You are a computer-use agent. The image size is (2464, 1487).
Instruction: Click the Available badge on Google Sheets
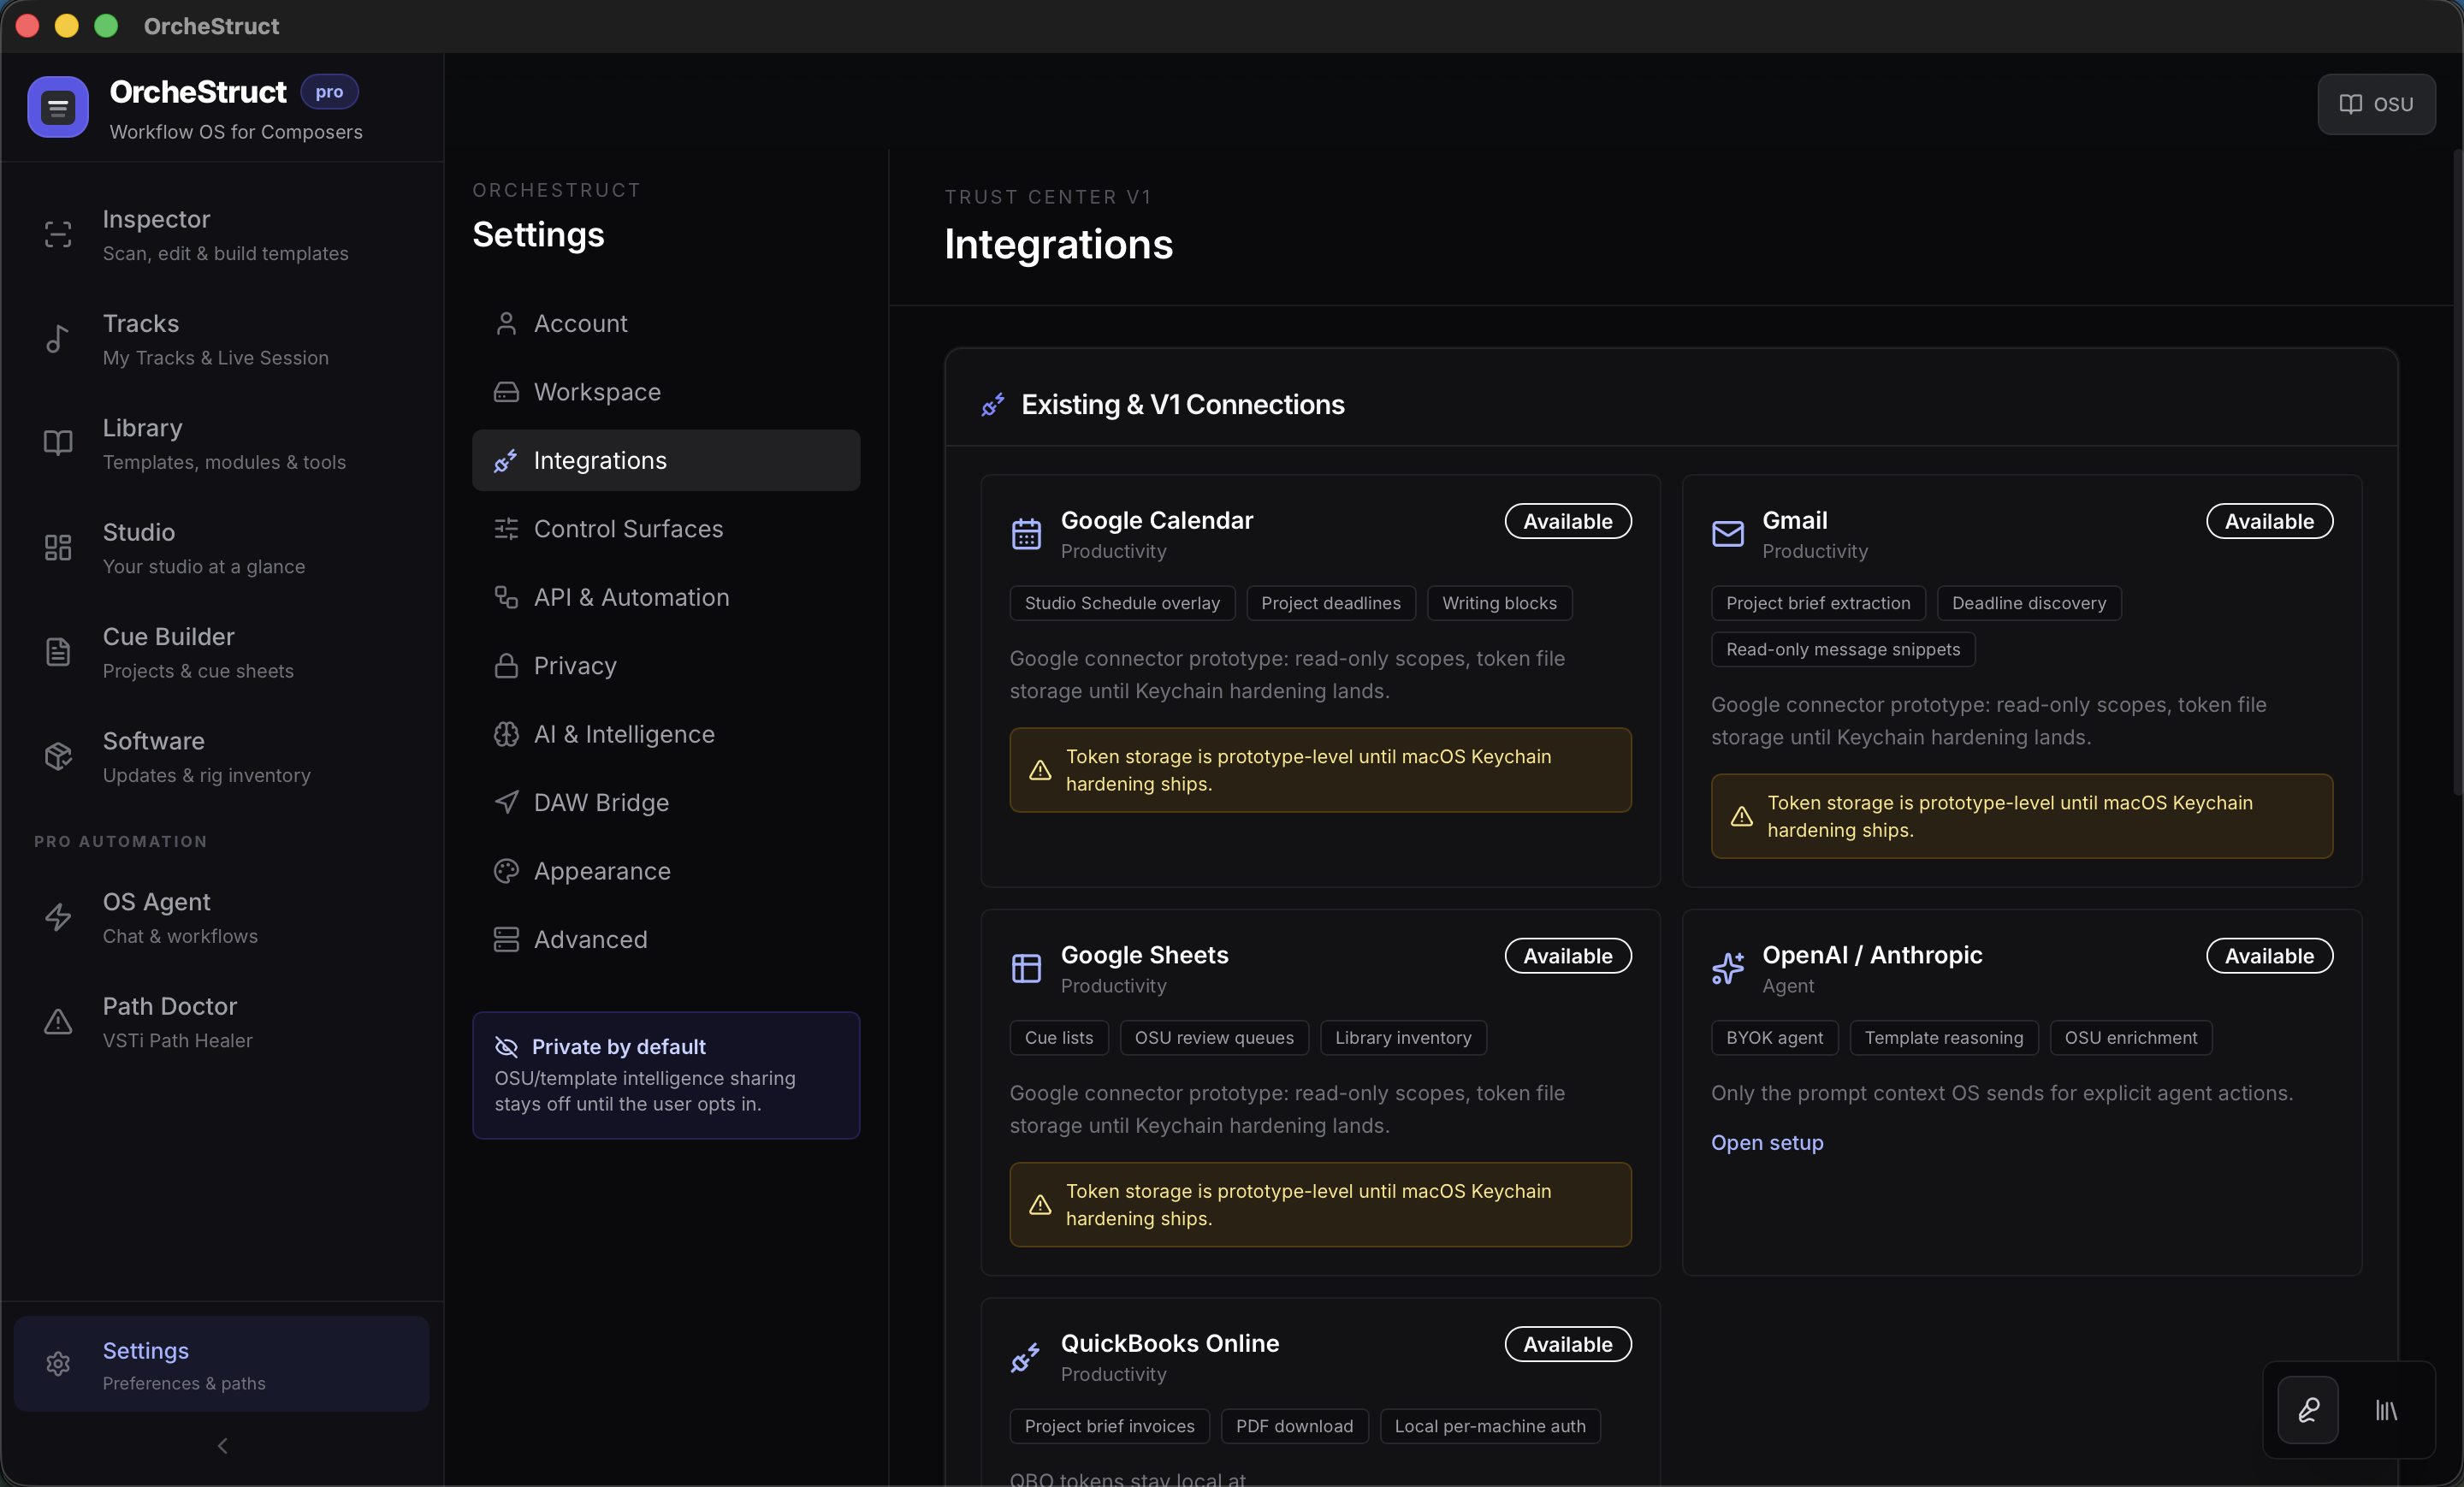point(1567,956)
